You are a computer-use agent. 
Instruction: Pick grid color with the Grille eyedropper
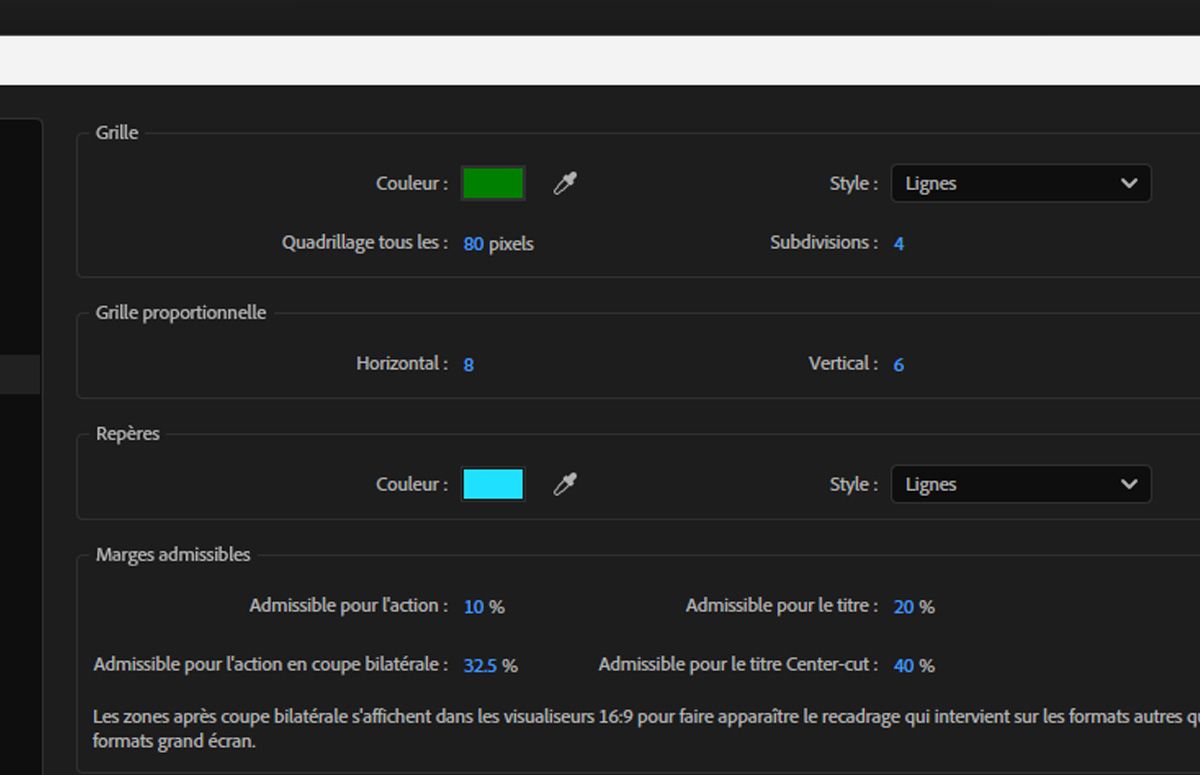565,184
